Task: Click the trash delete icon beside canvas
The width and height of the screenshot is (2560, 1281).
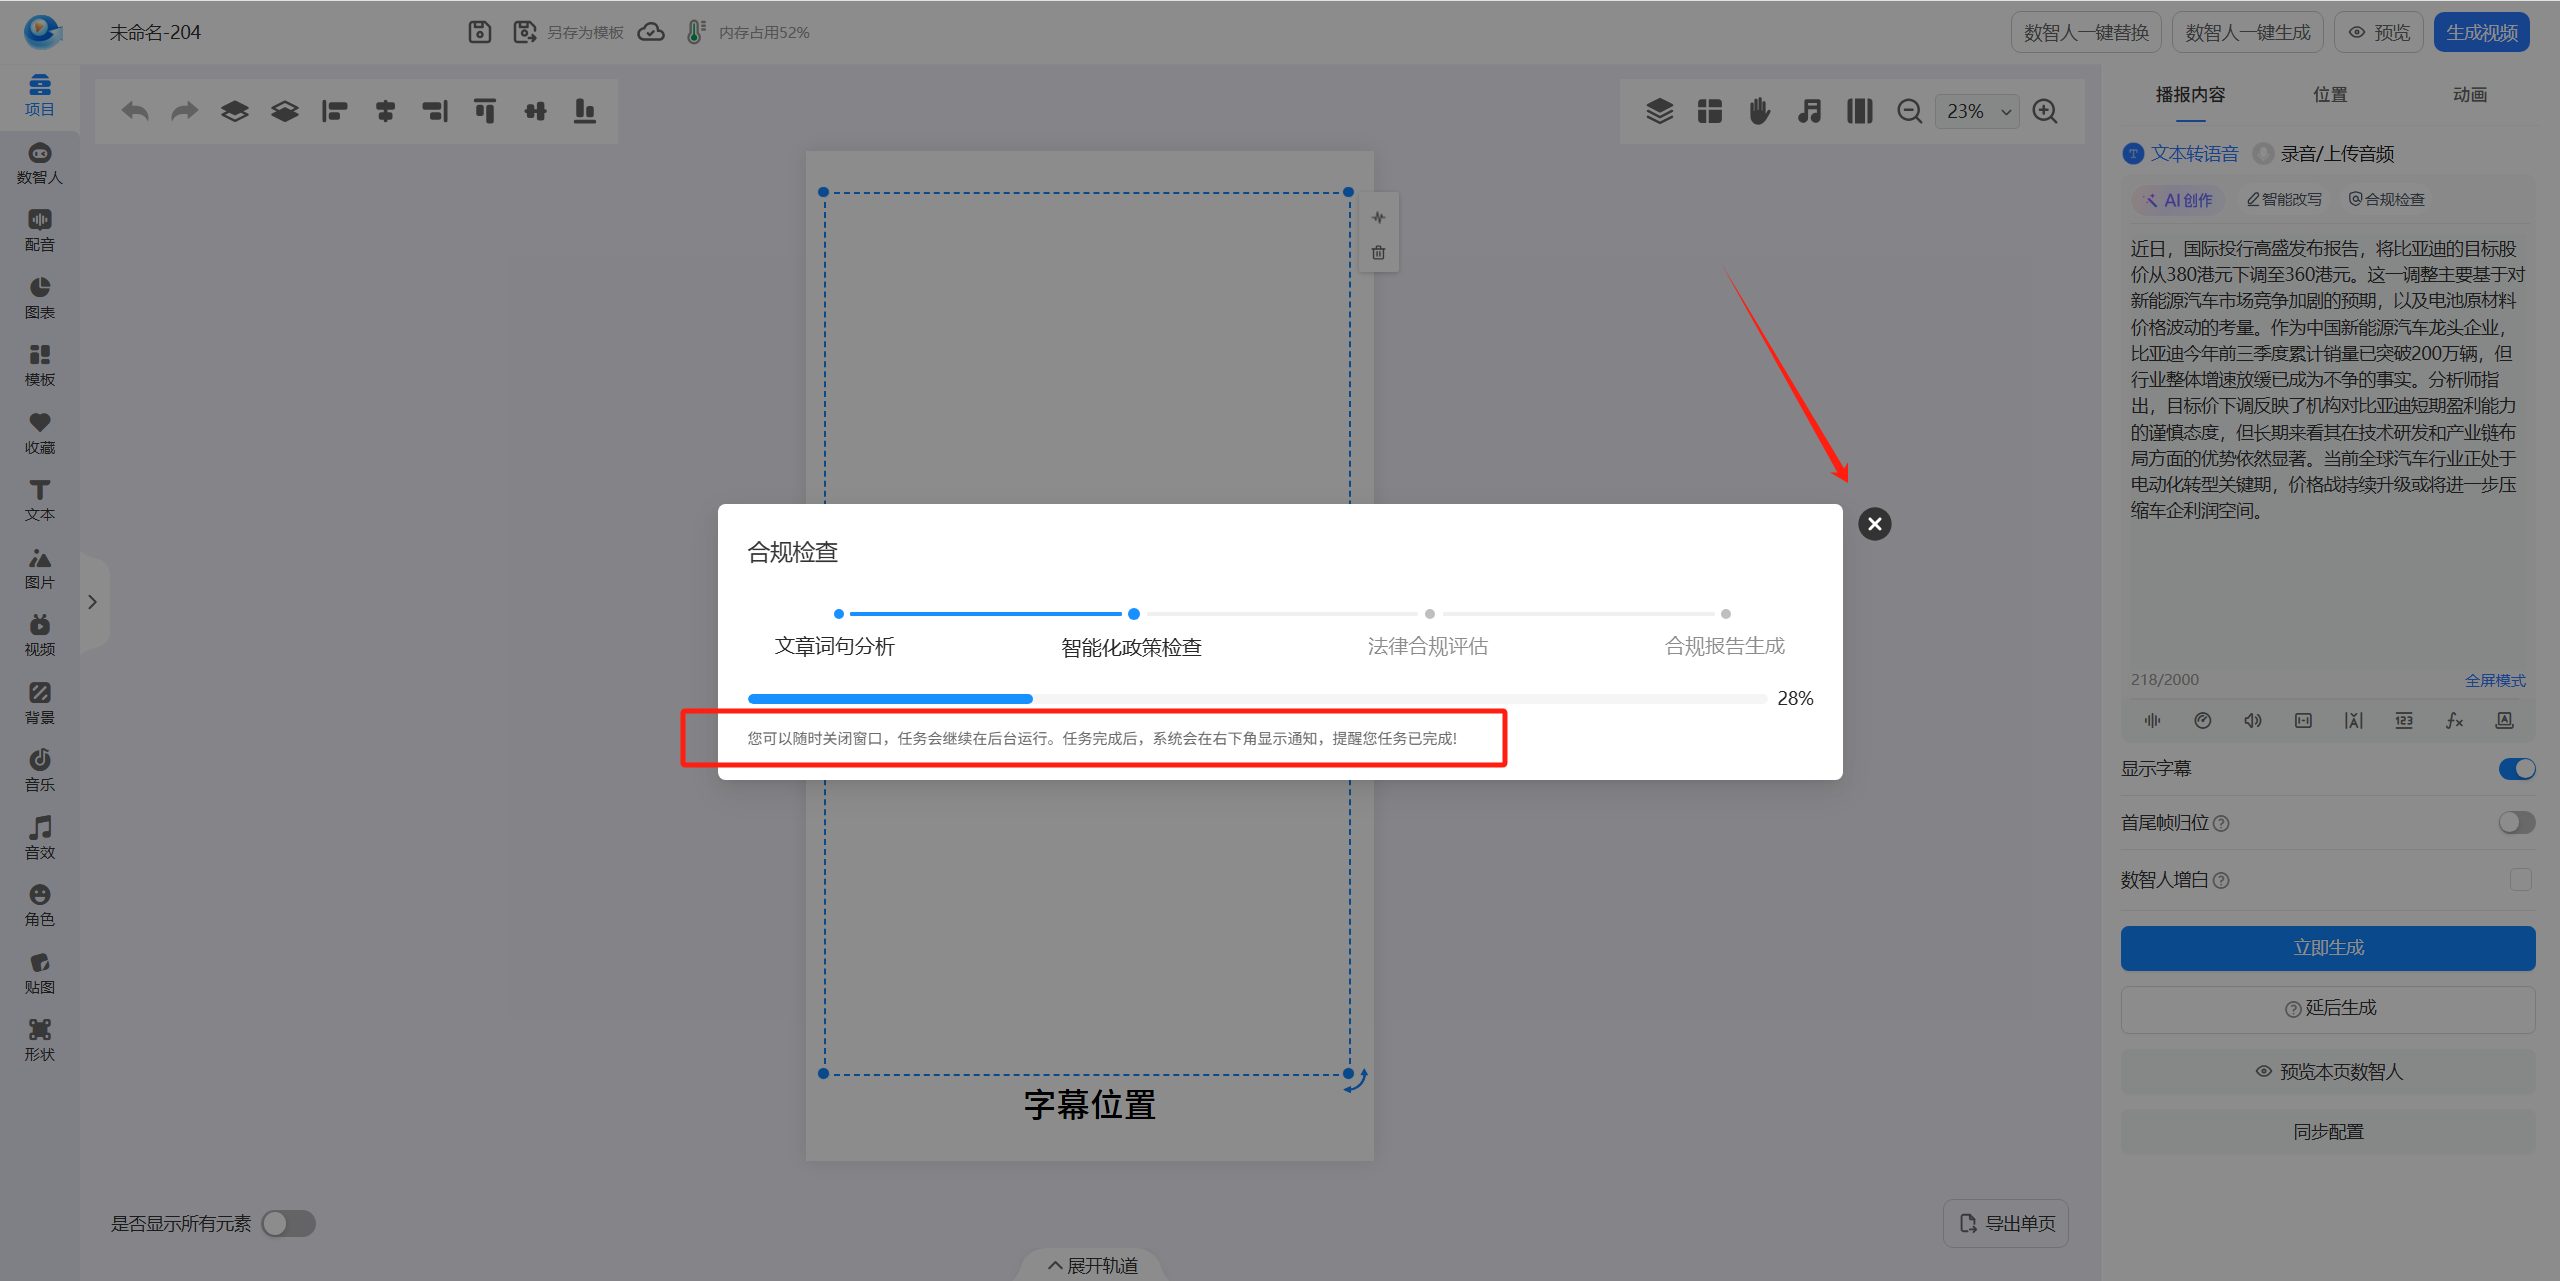Action: tap(1379, 253)
